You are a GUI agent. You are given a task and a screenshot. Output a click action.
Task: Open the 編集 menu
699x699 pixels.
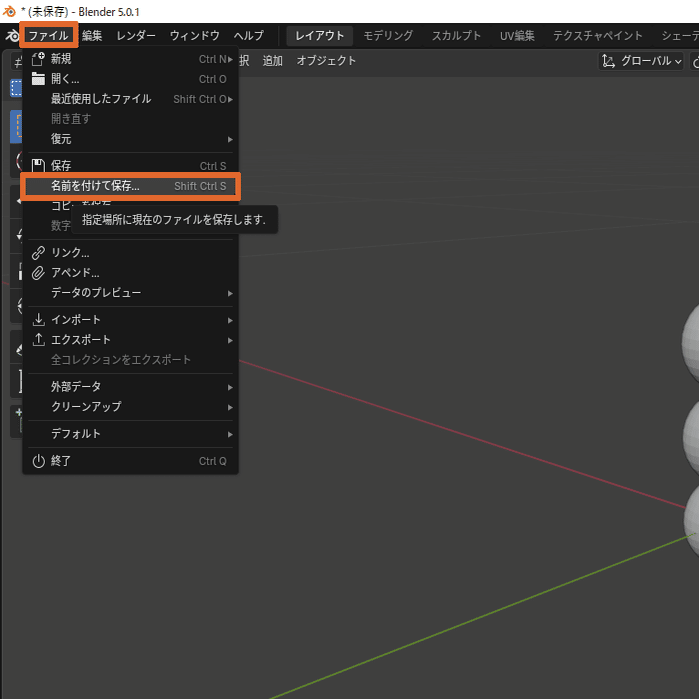92,35
